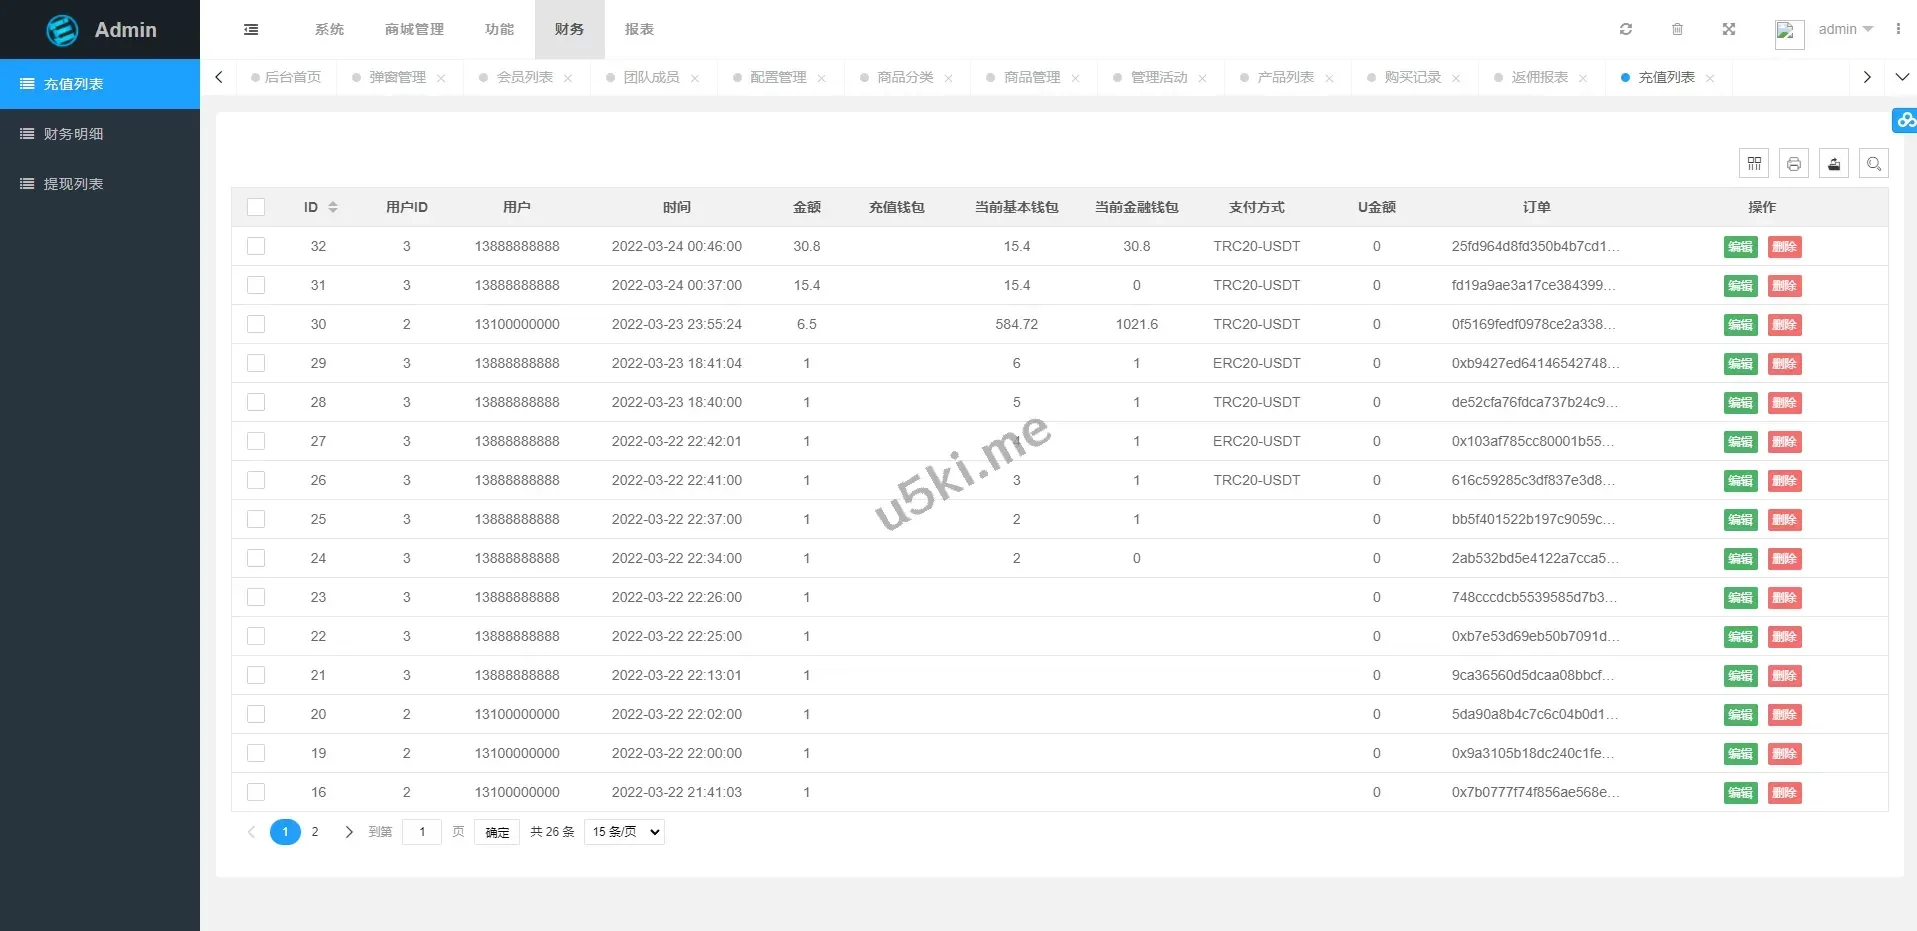Sort the table by the ID column arrows
Screen dimensions: 1917x931
[x=333, y=207]
